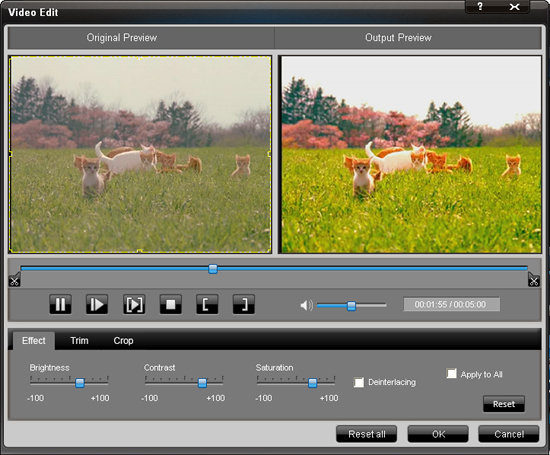Mute audio via speaker icon
This screenshot has width=550, height=455.
[306, 305]
